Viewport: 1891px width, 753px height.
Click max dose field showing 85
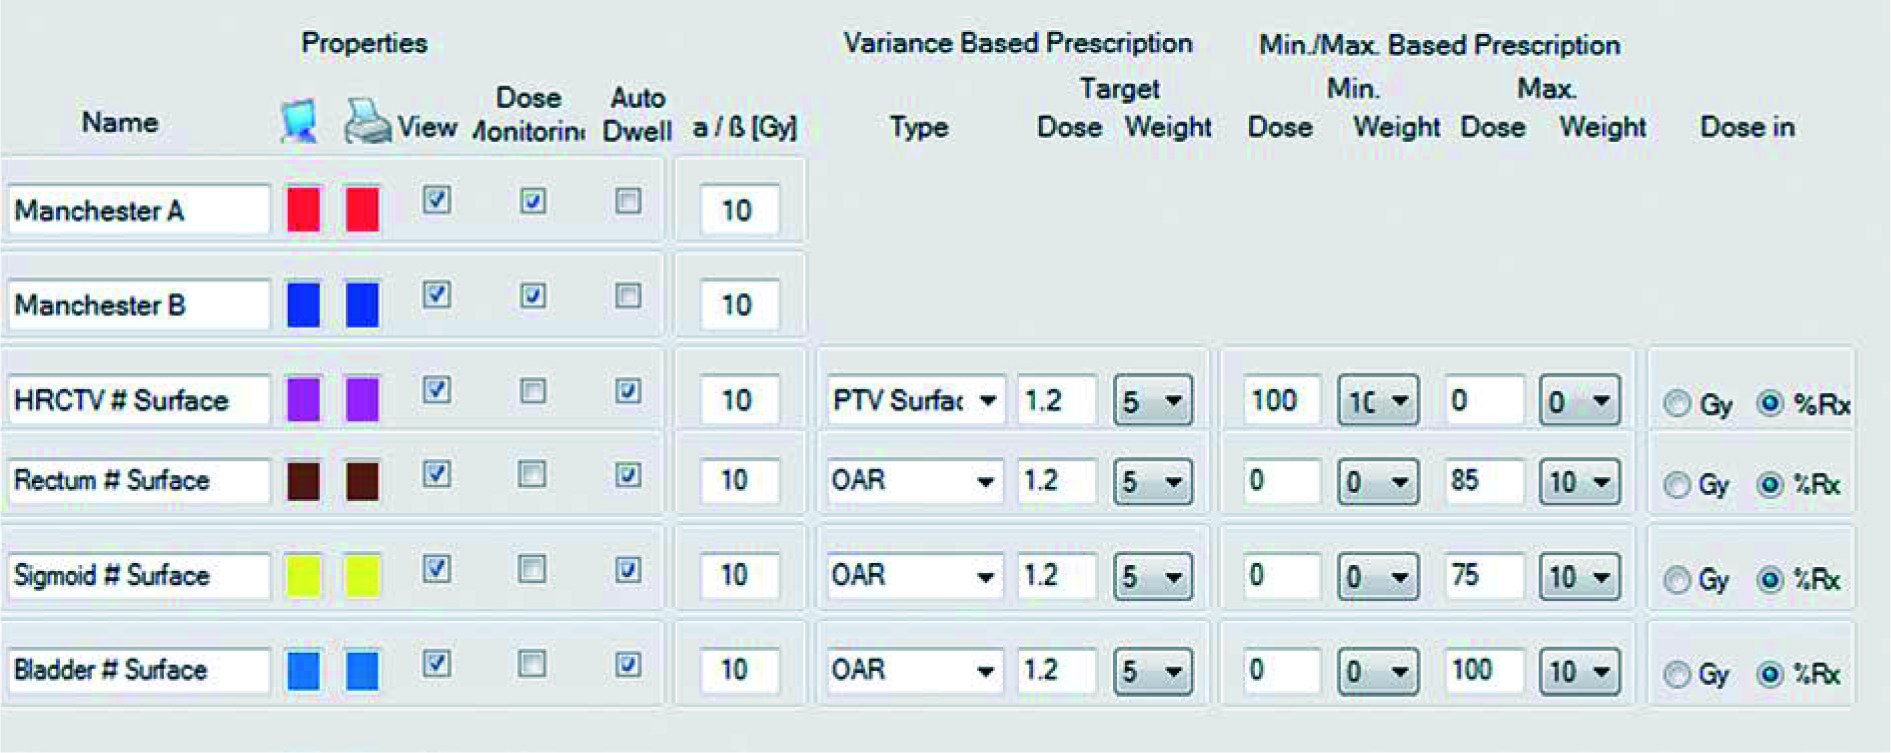pos(1483,481)
